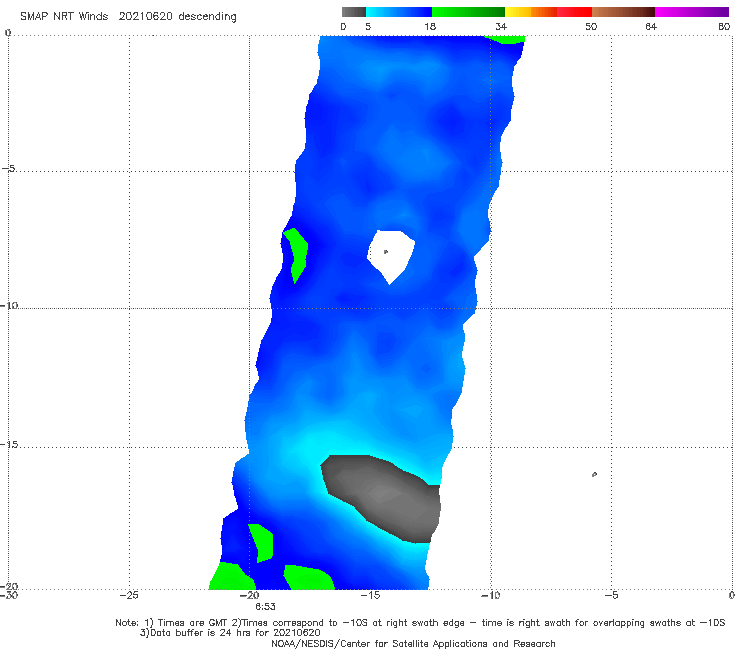Click the '-10' longitude axis label at the bottom

(490, 595)
